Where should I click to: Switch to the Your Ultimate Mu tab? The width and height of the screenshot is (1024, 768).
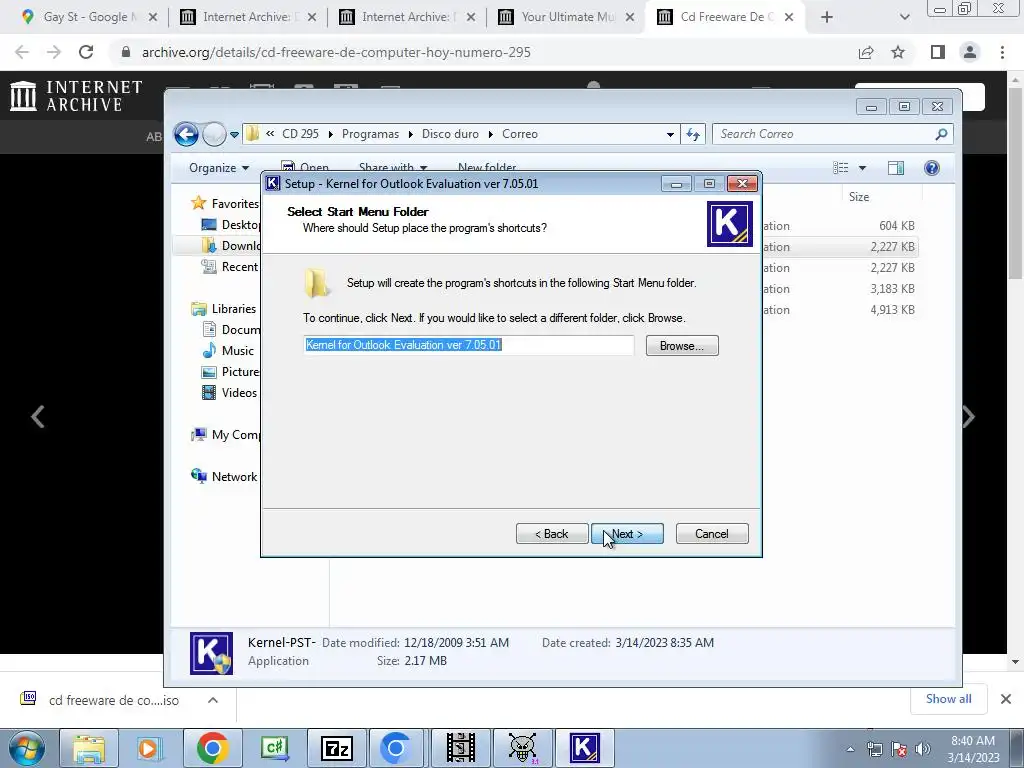(x=565, y=17)
